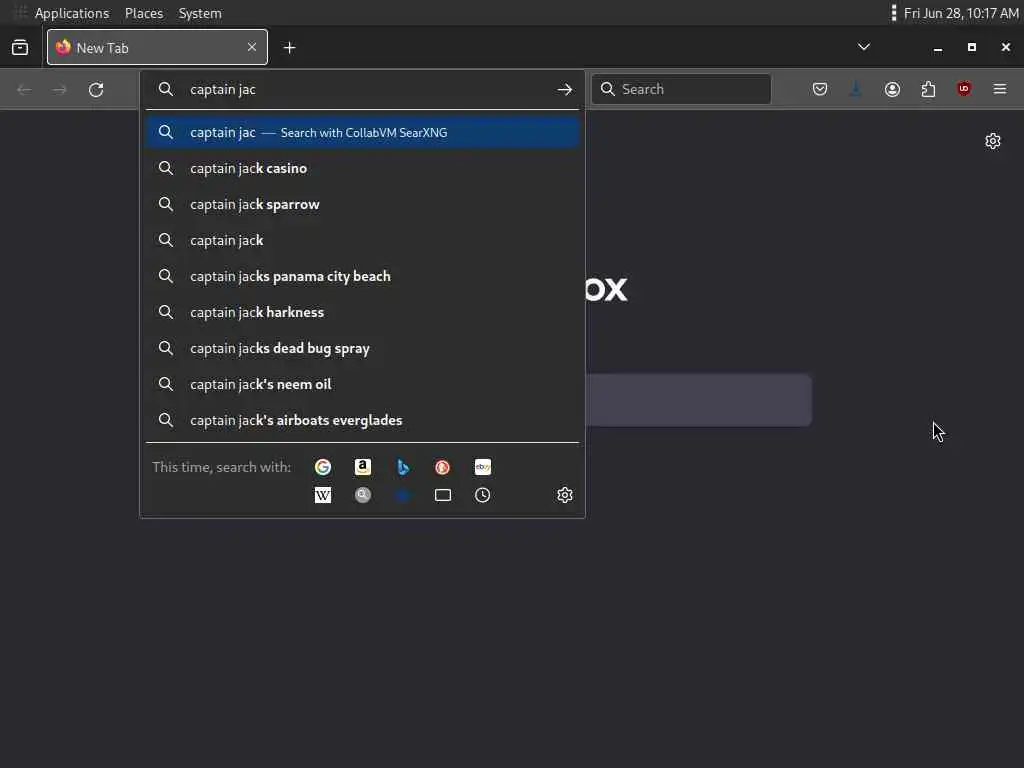The width and height of the screenshot is (1024, 768).
Task: Open the Firefox account icon
Action: [892, 89]
